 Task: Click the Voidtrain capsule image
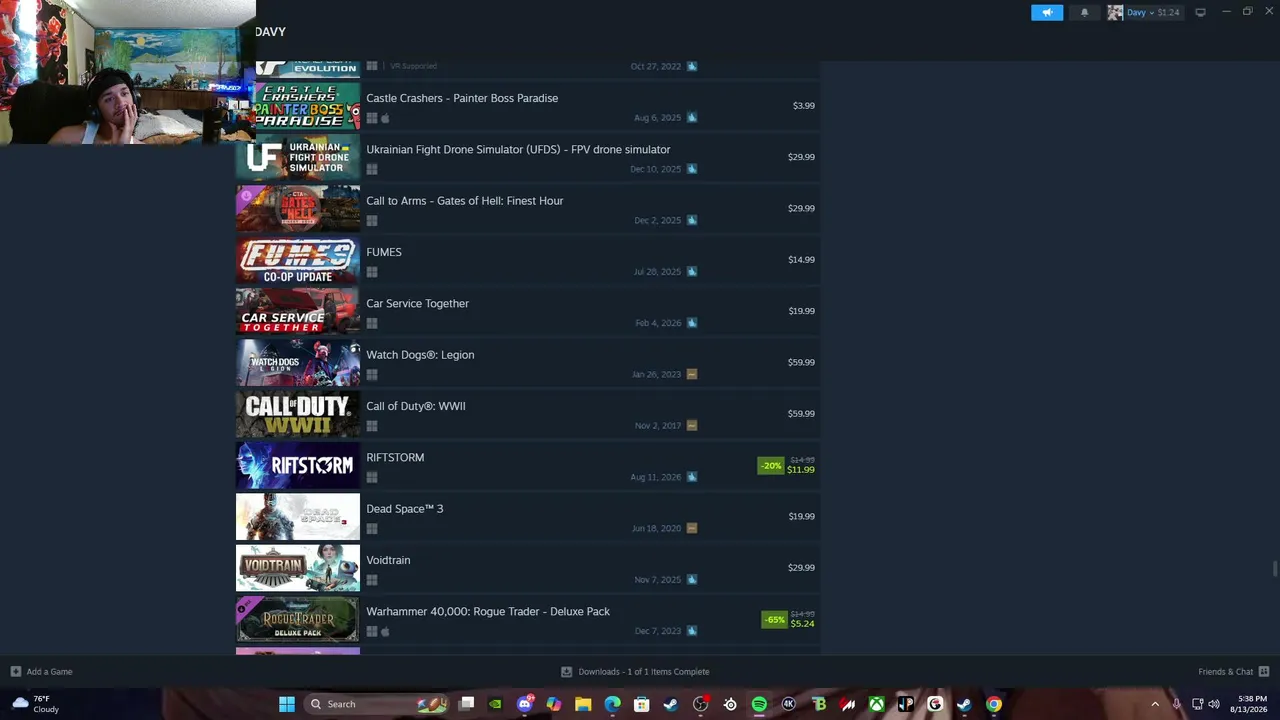(x=298, y=568)
